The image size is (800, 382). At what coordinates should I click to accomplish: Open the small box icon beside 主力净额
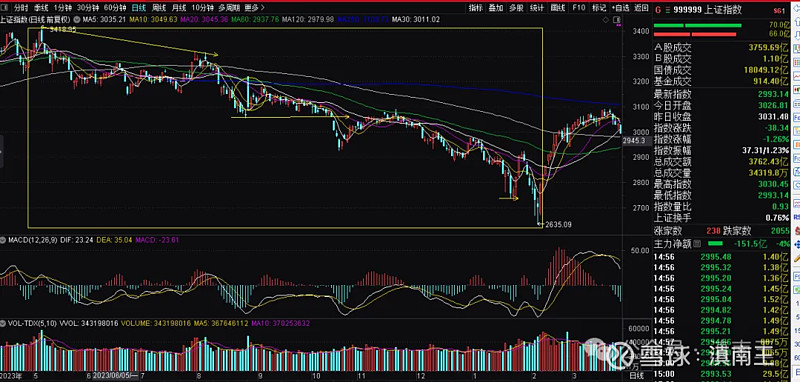point(696,244)
